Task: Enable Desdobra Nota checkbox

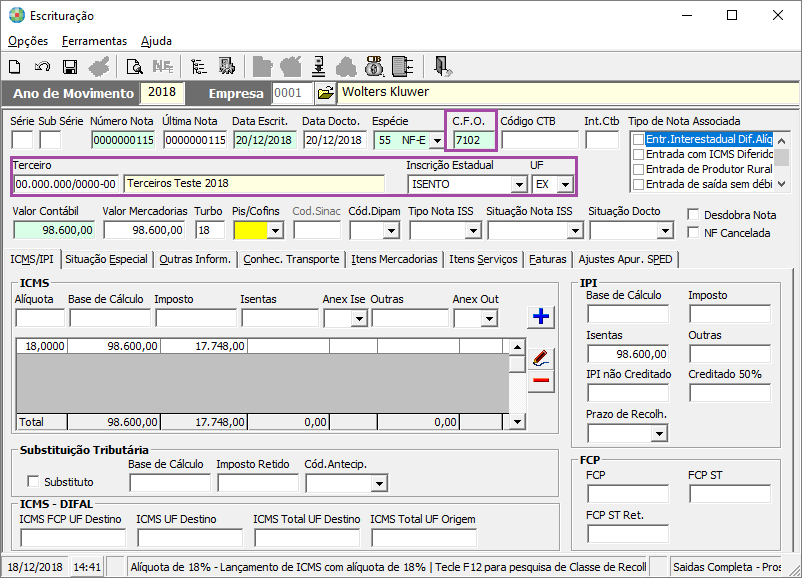Action: tap(693, 214)
